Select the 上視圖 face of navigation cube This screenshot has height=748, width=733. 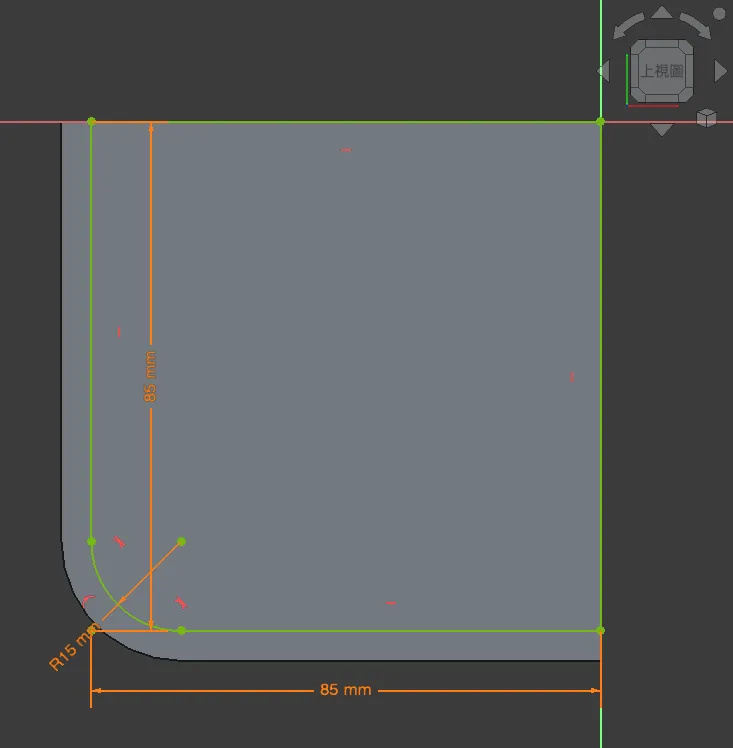[662, 71]
